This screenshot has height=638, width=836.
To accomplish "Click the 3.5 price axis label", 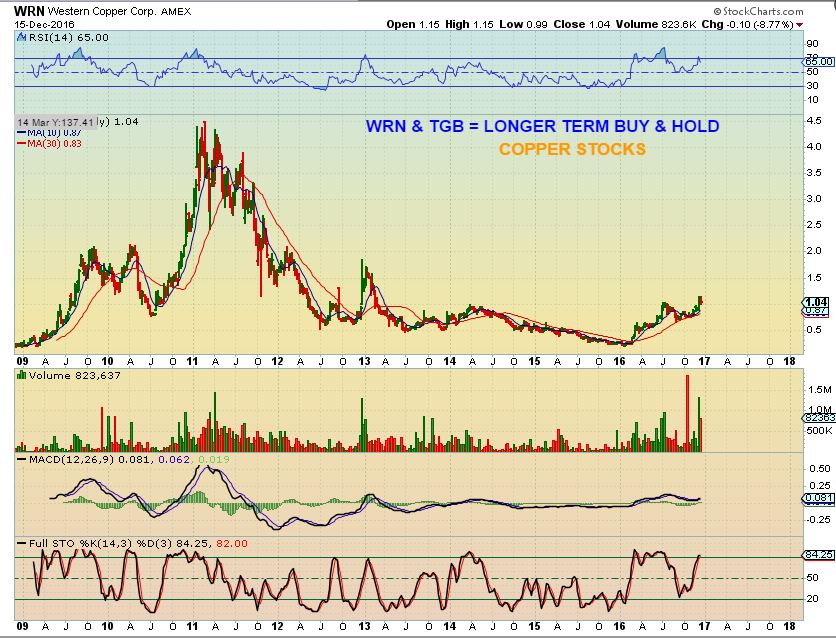I will point(814,173).
